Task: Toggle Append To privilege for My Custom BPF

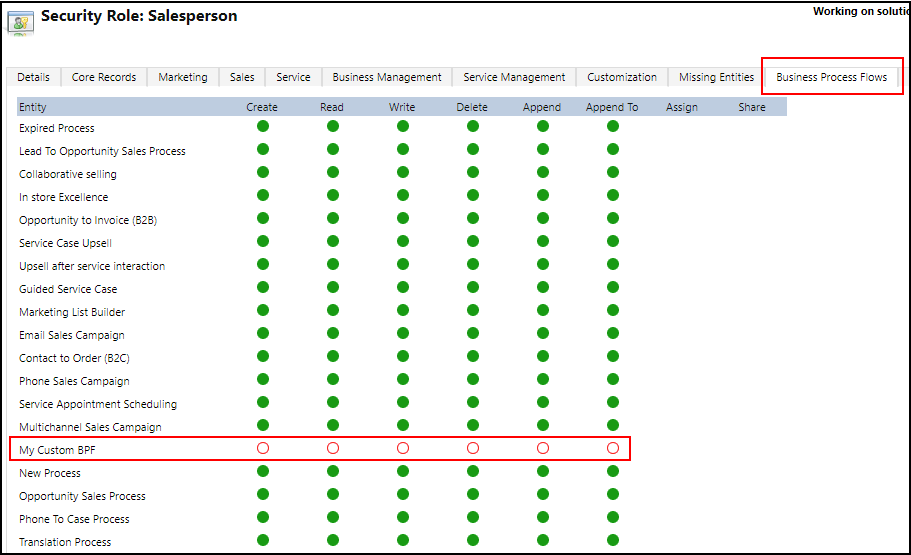Action: [x=613, y=449]
